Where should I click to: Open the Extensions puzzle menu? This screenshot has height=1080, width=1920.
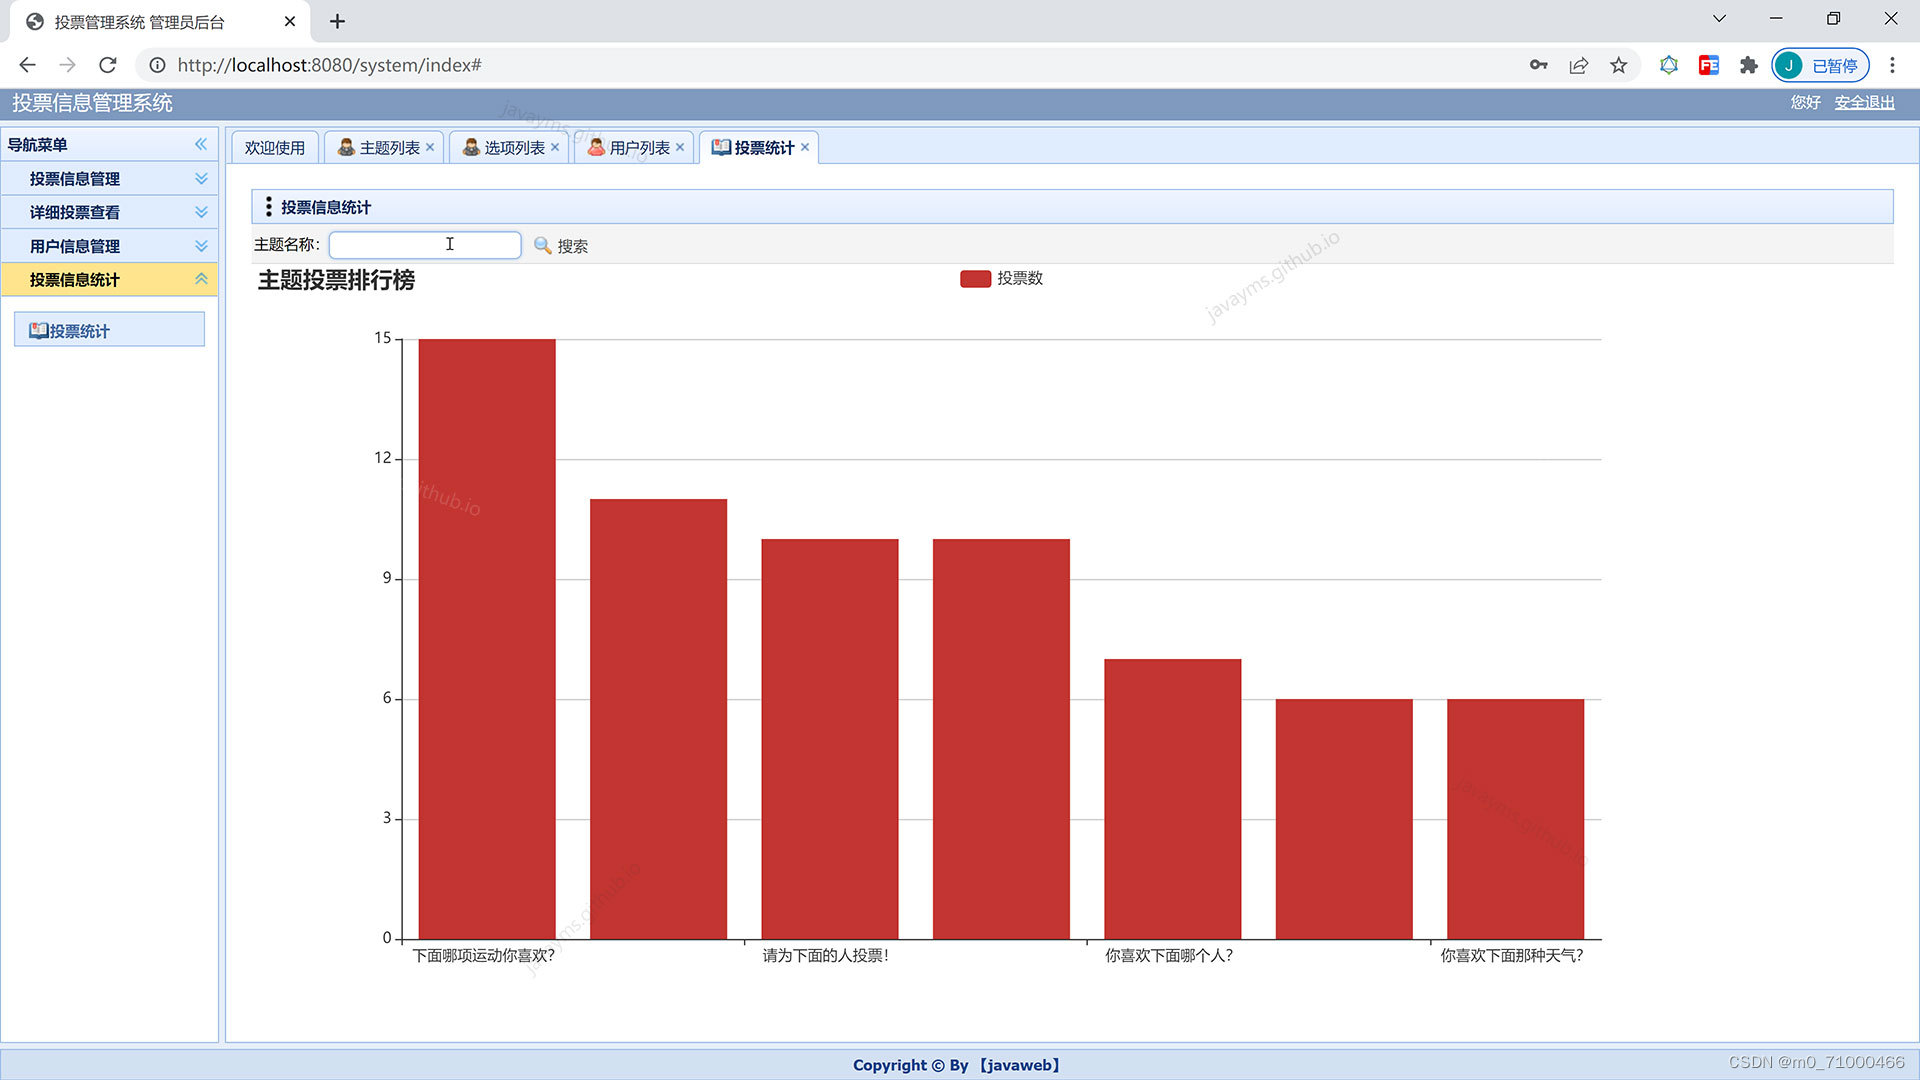click(1749, 65)
